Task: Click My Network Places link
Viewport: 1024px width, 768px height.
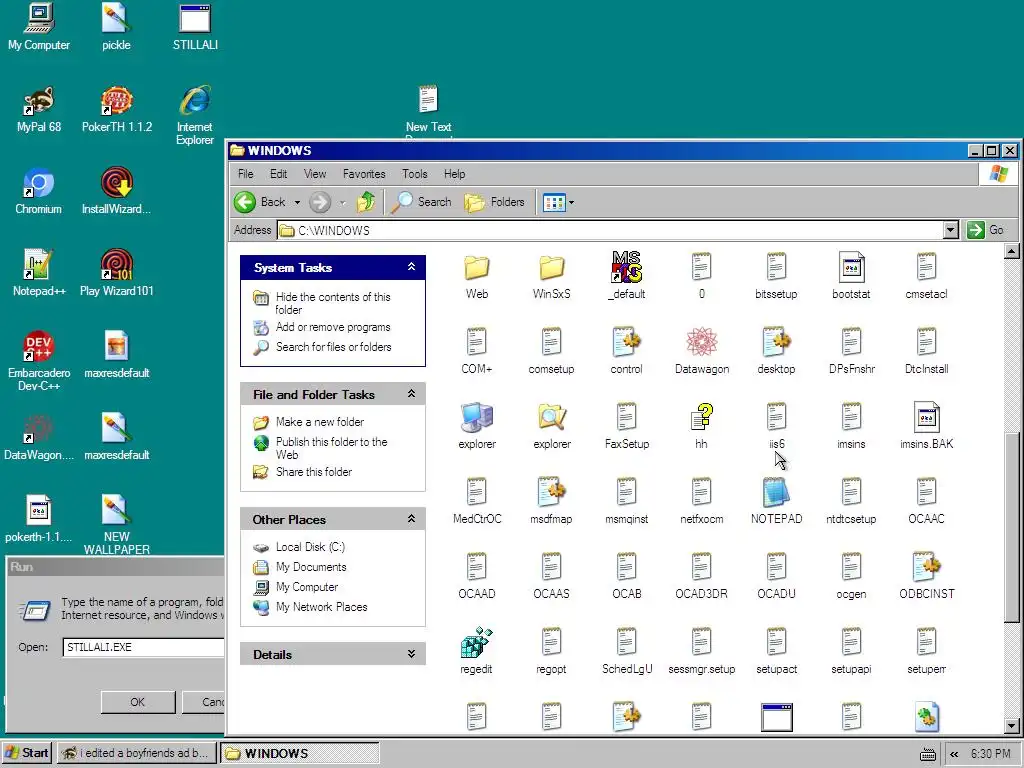Action: pyautogui.click(x=321, y=607)
